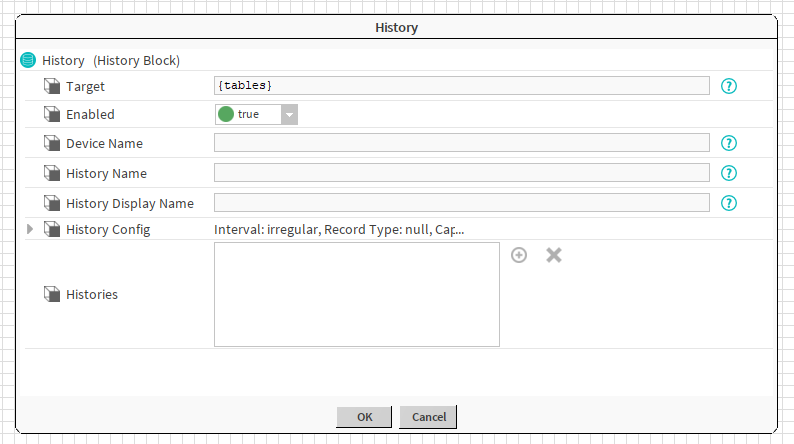Open help for the Target field
This screenshot has width=794, height=444.
[729, 86]
